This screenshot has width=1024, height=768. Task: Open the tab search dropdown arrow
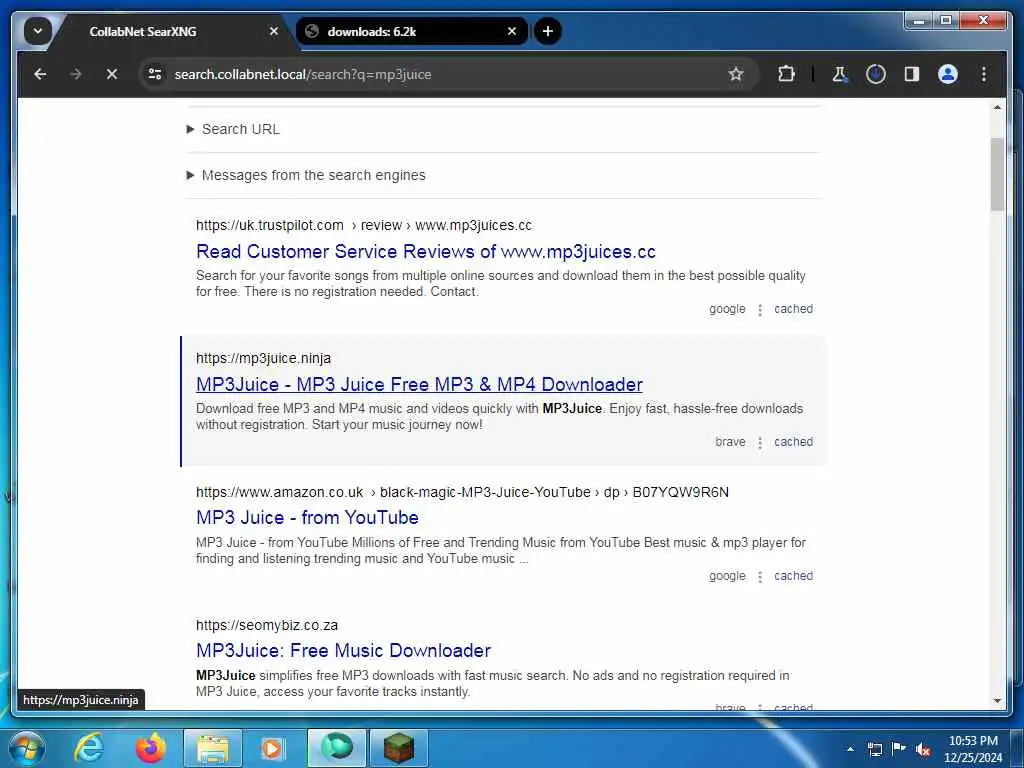pos(38,31)
